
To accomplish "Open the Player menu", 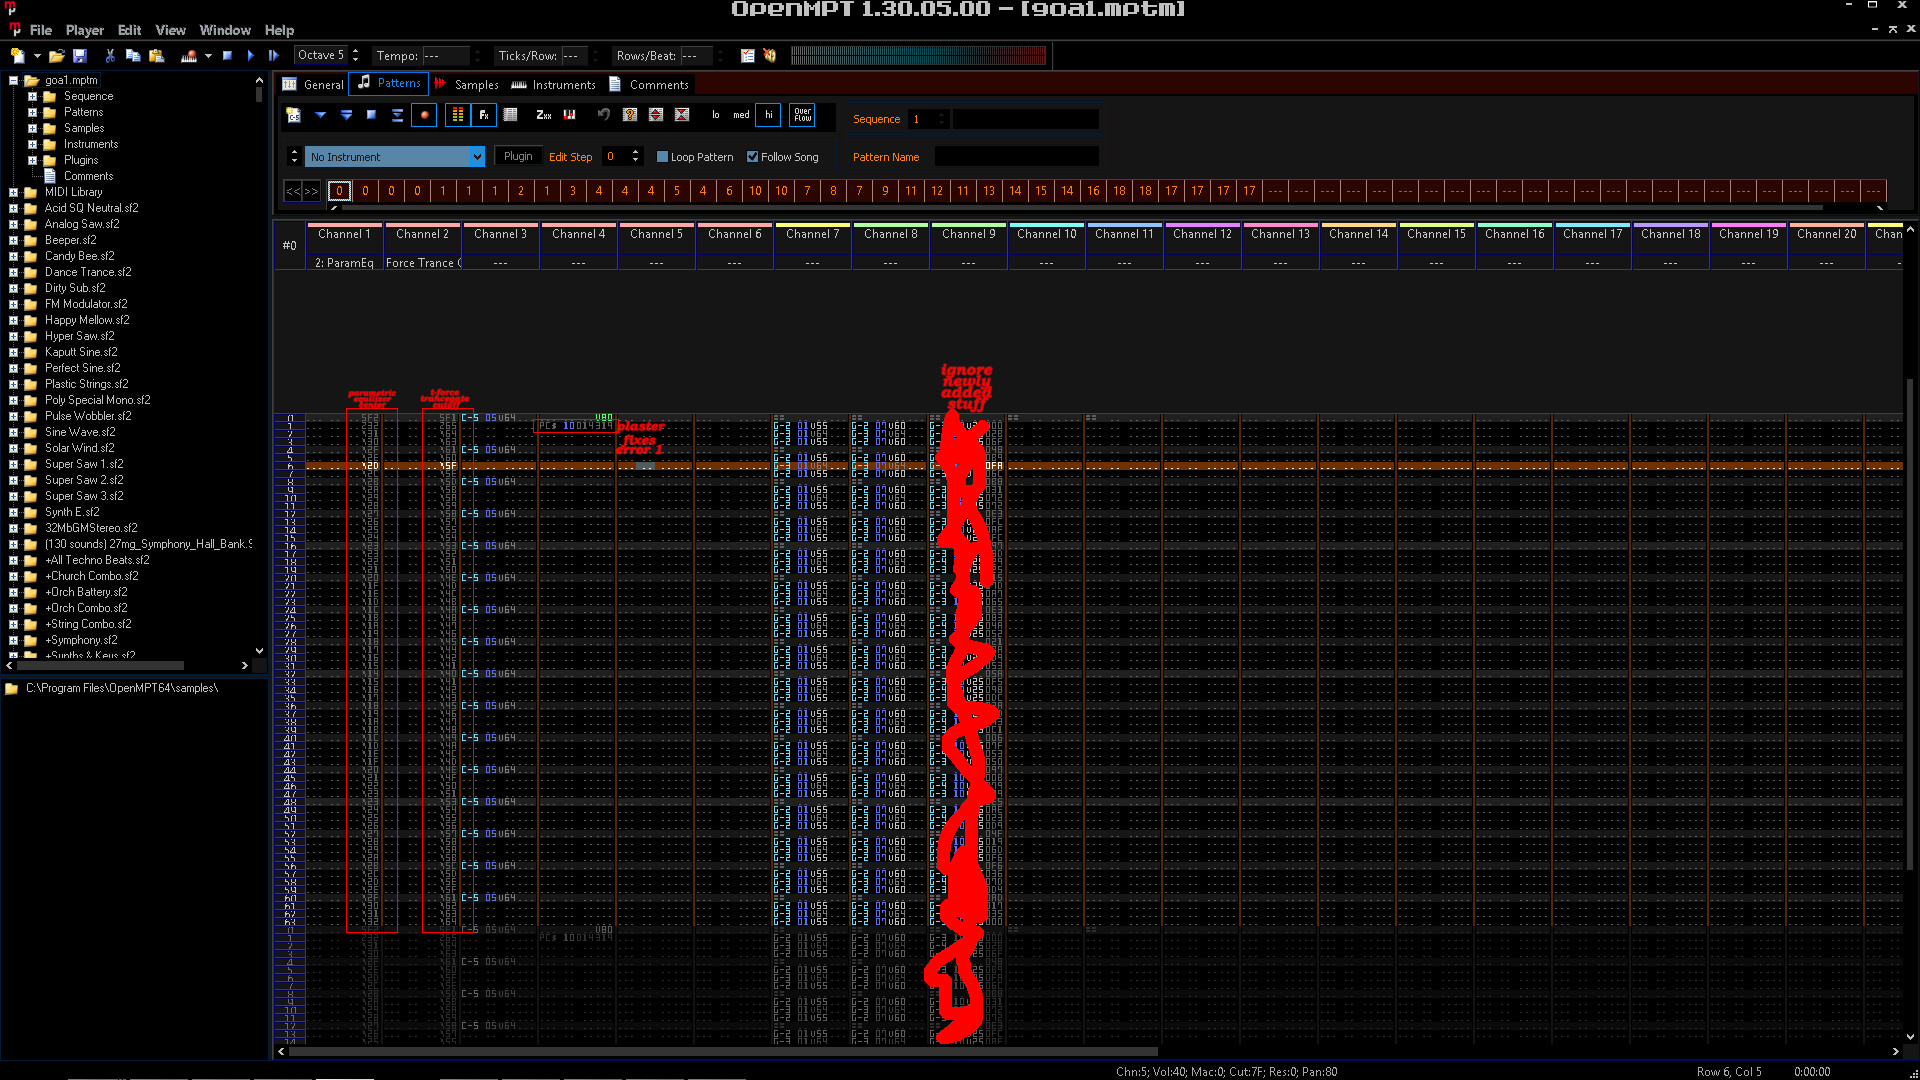I will point(84,30).
